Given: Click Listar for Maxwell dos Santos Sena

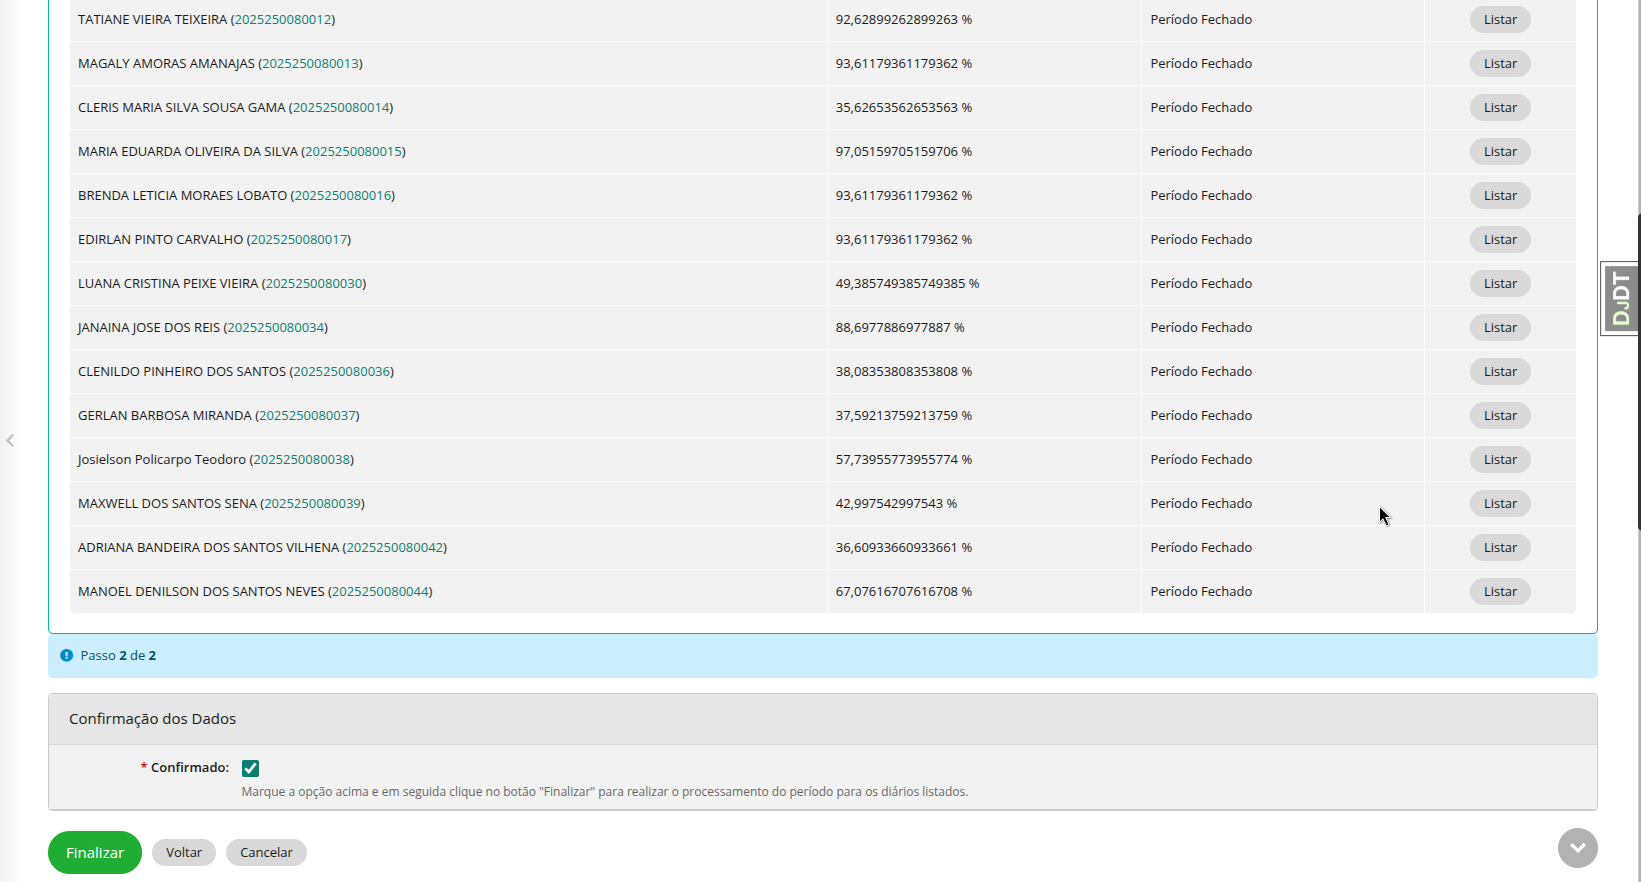Looking at the screenshot, I should click(x=1500, y=503).
